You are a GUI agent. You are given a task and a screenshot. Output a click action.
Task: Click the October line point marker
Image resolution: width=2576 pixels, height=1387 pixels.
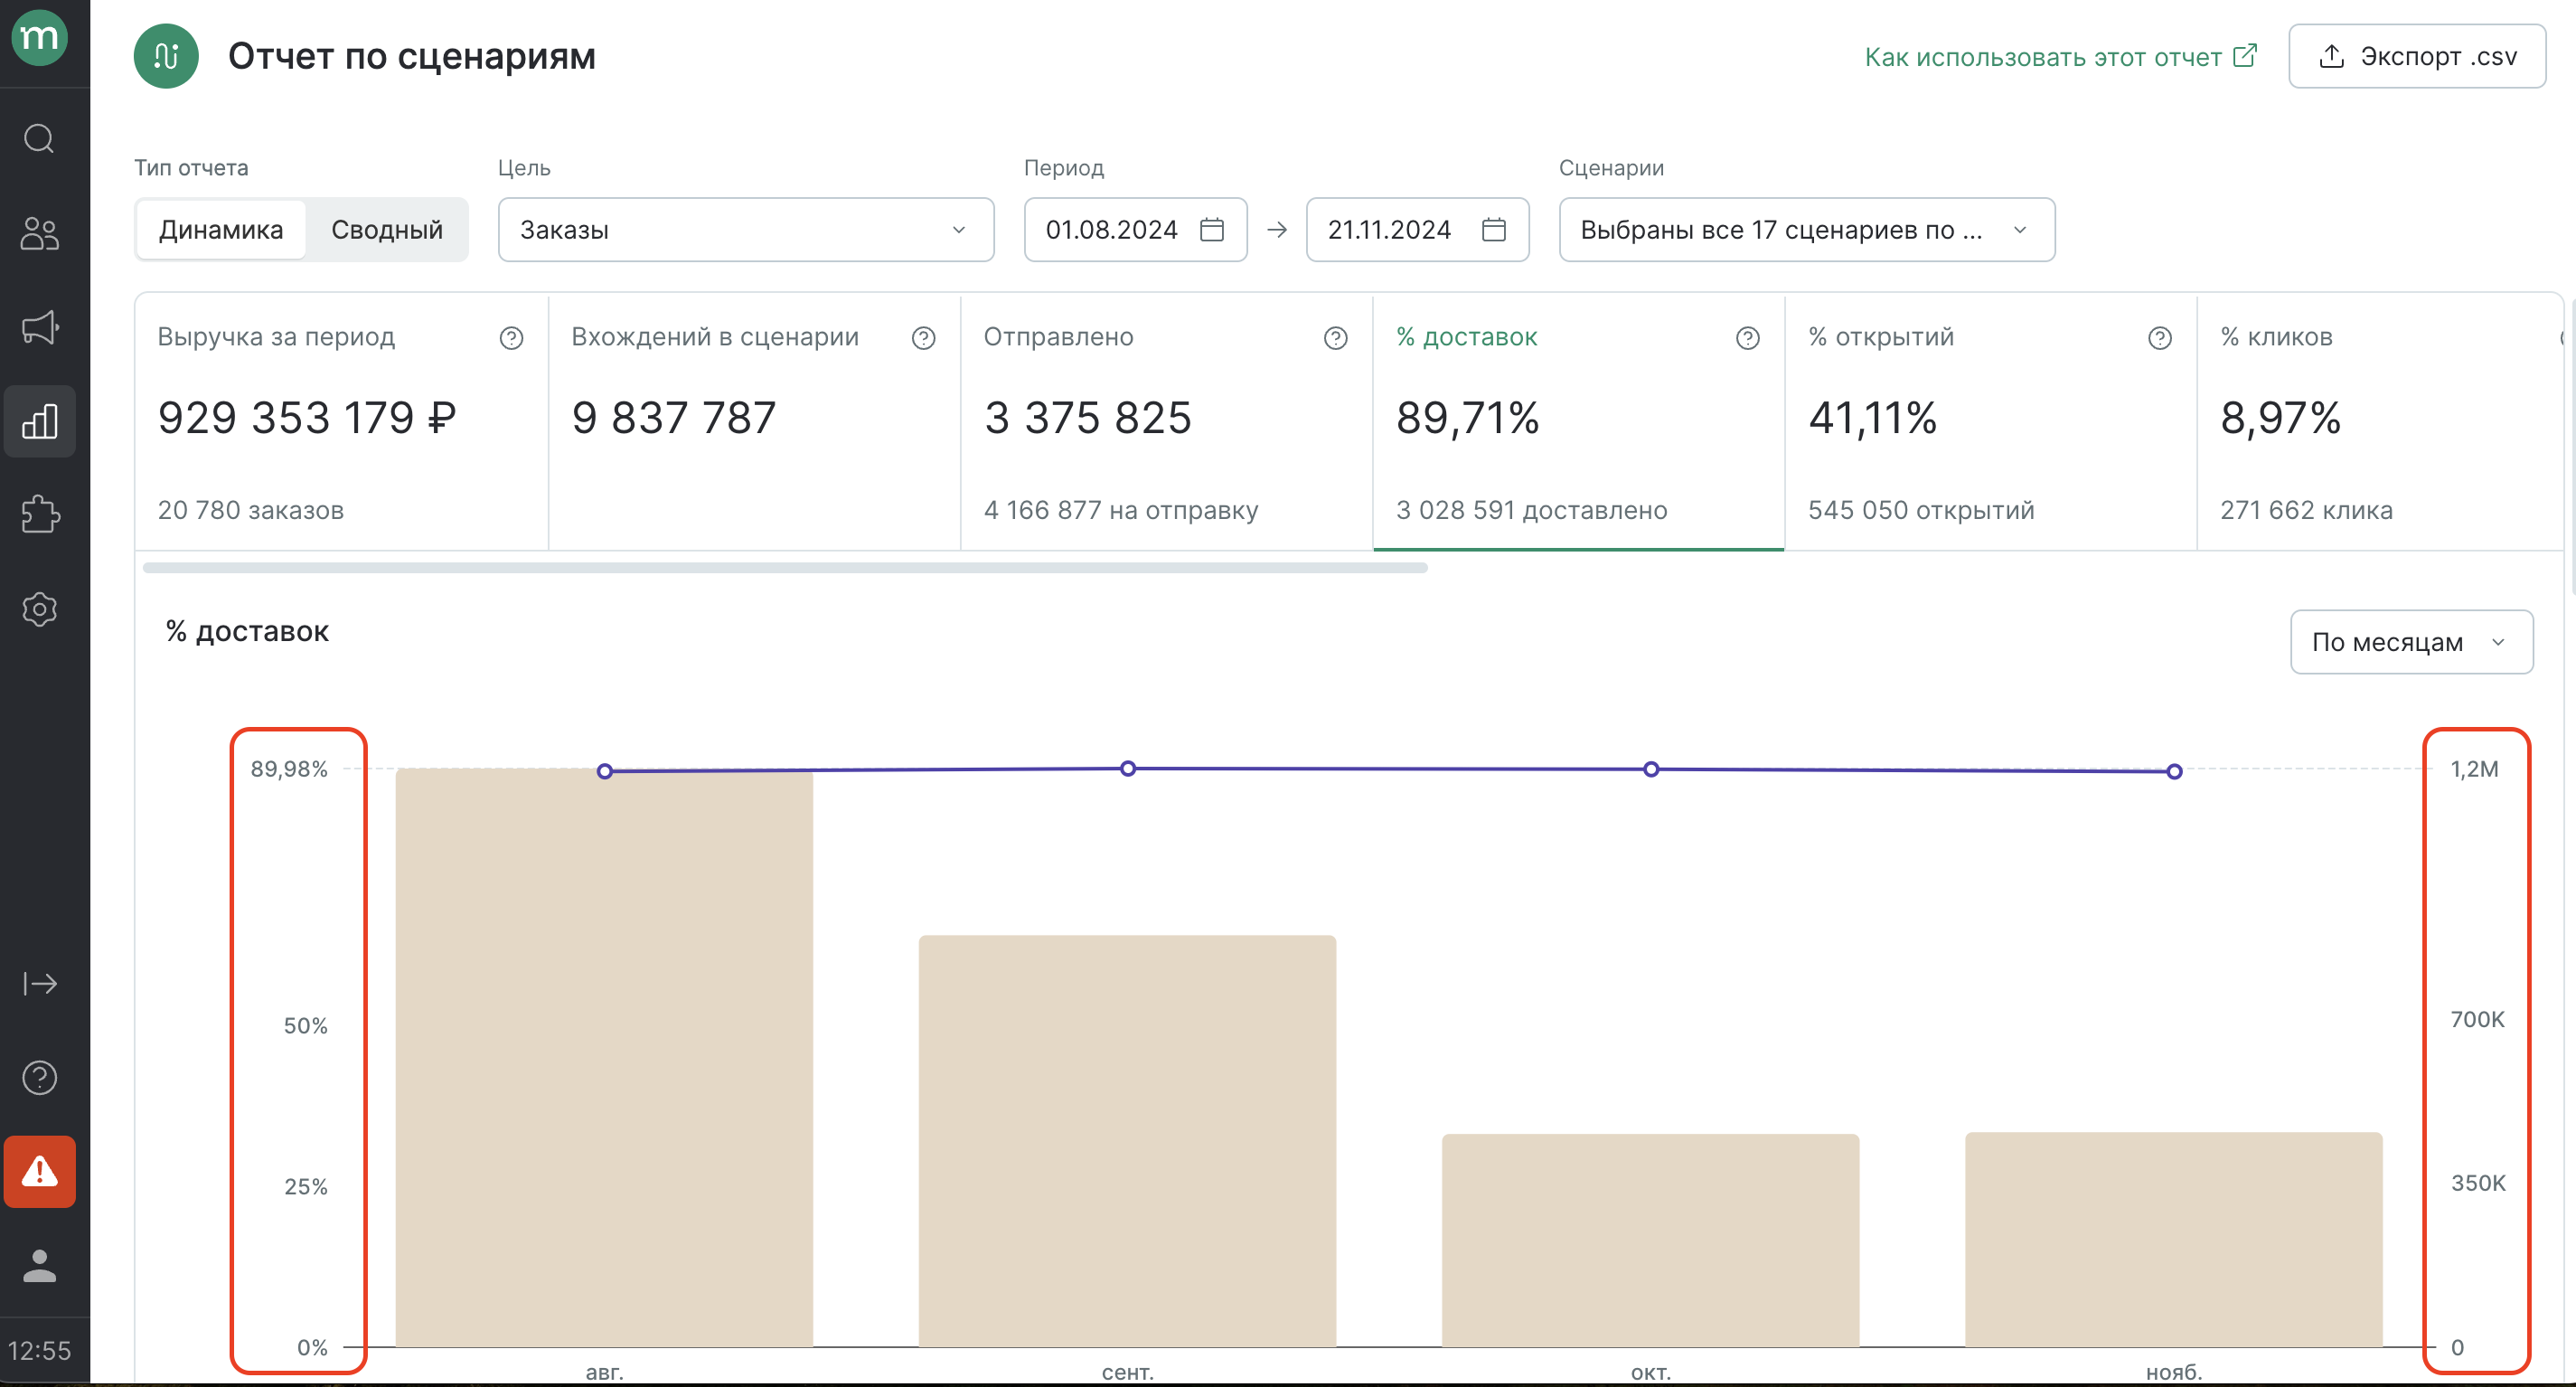point(1651,769)
